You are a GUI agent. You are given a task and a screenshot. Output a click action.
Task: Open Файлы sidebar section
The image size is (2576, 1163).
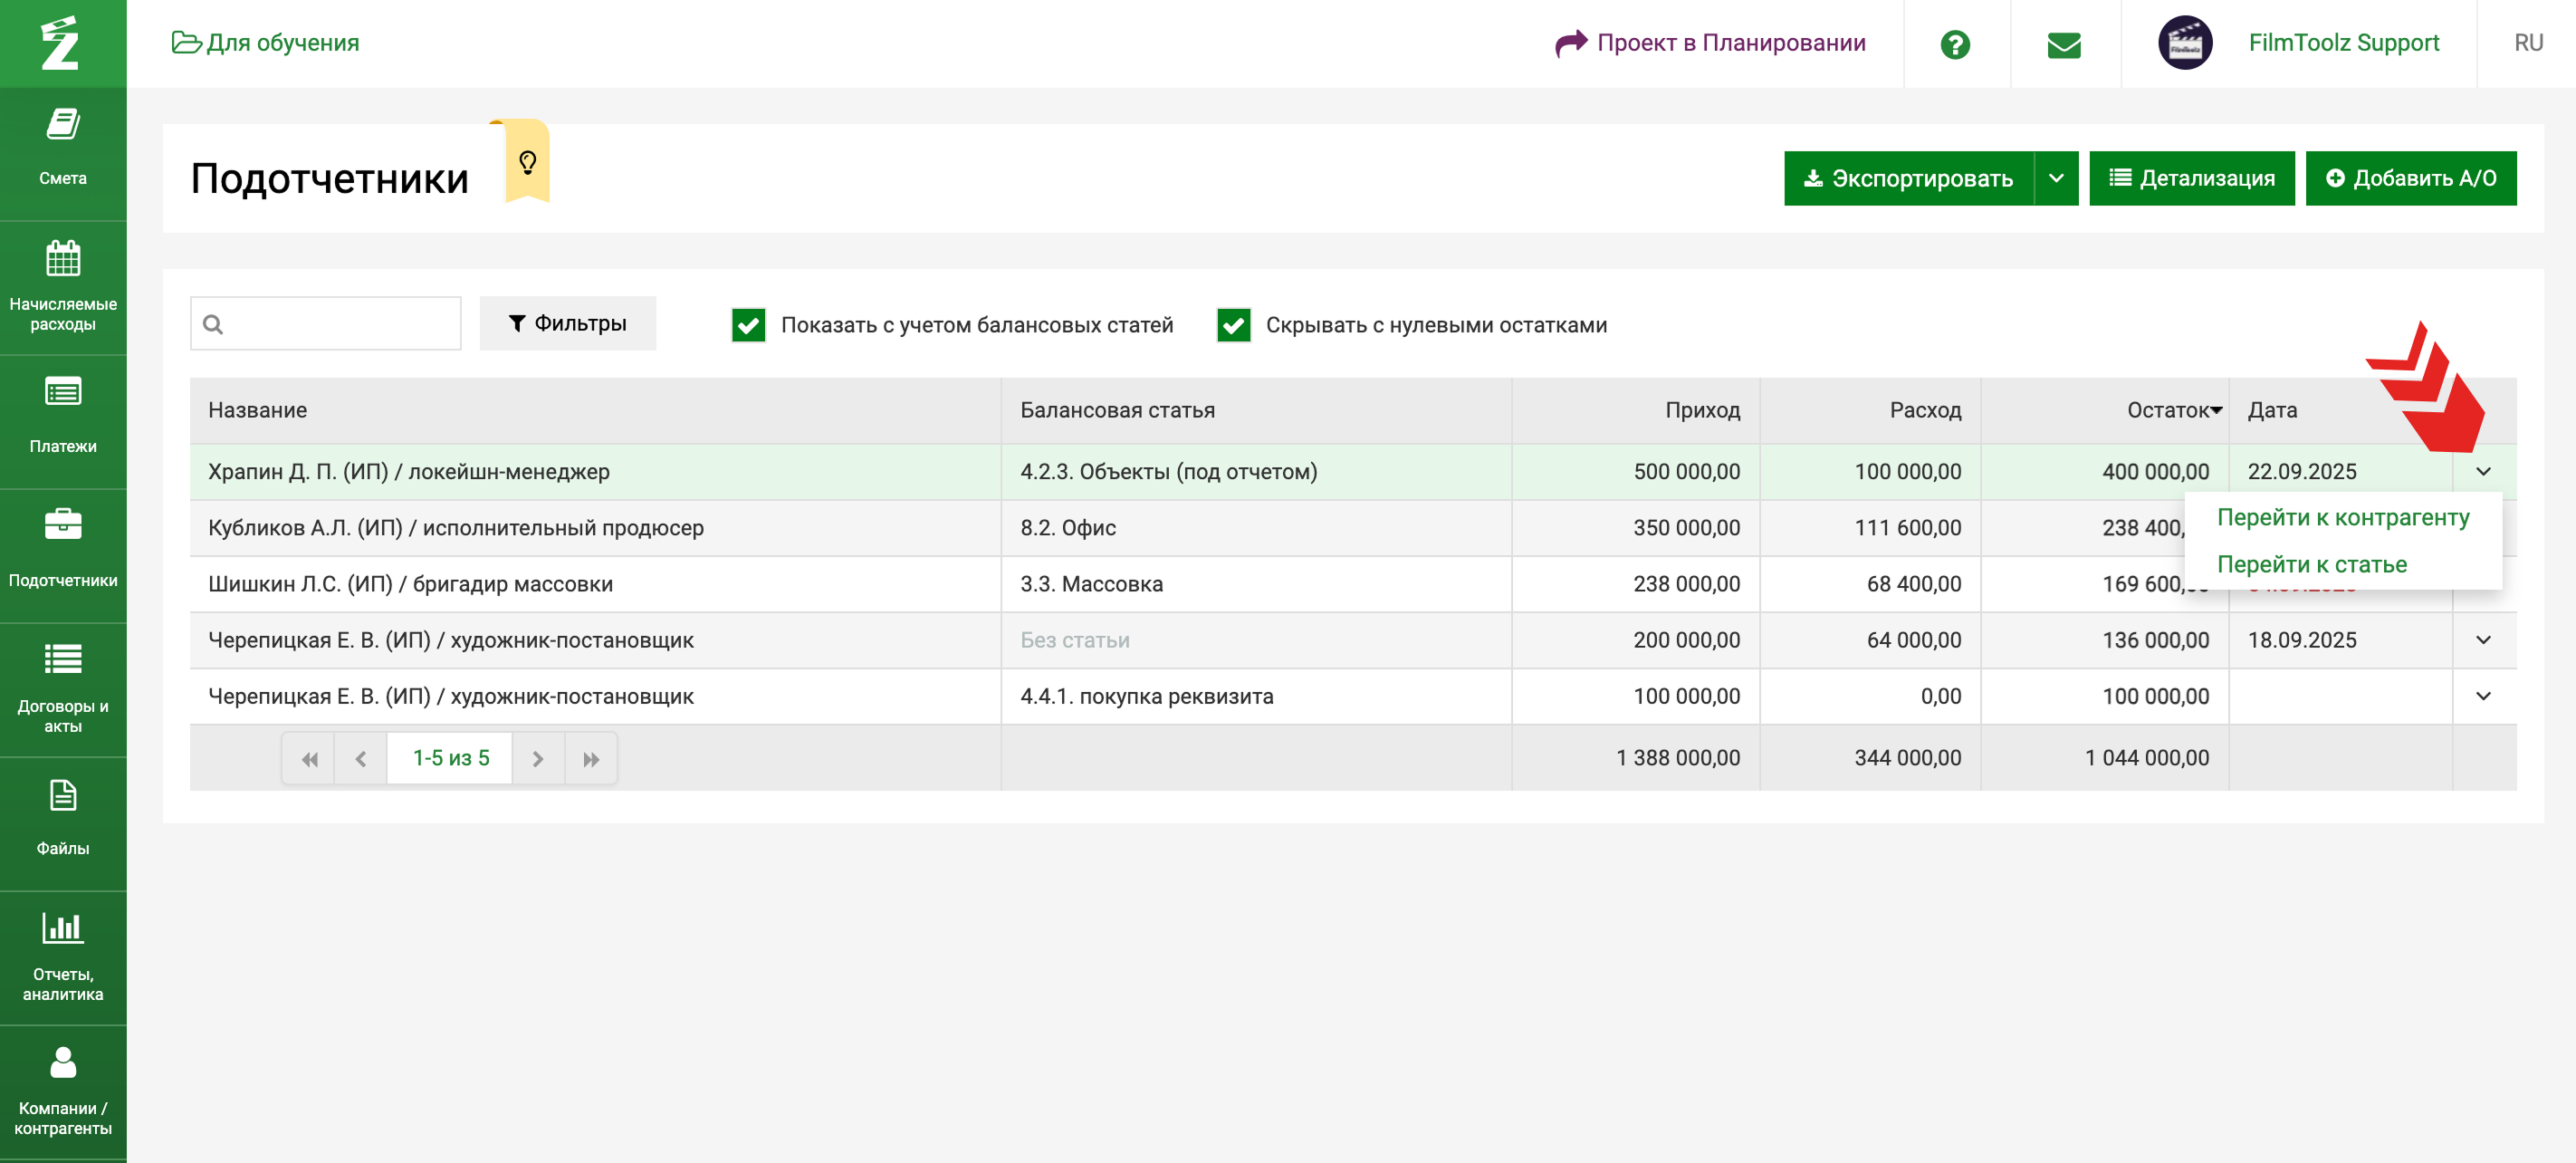(x=62, y=819)
